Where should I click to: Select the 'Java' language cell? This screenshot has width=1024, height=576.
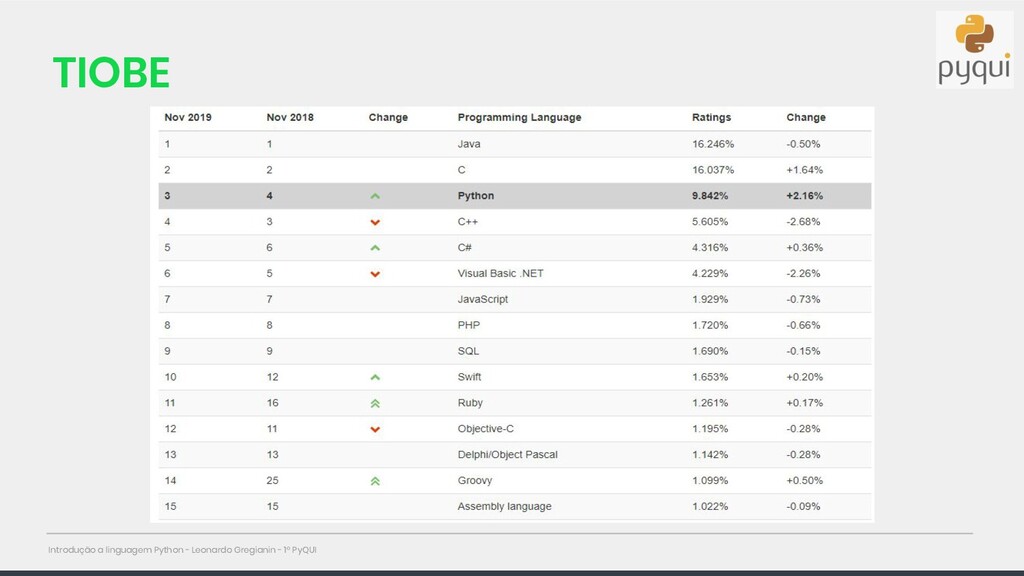coord(469,144)
